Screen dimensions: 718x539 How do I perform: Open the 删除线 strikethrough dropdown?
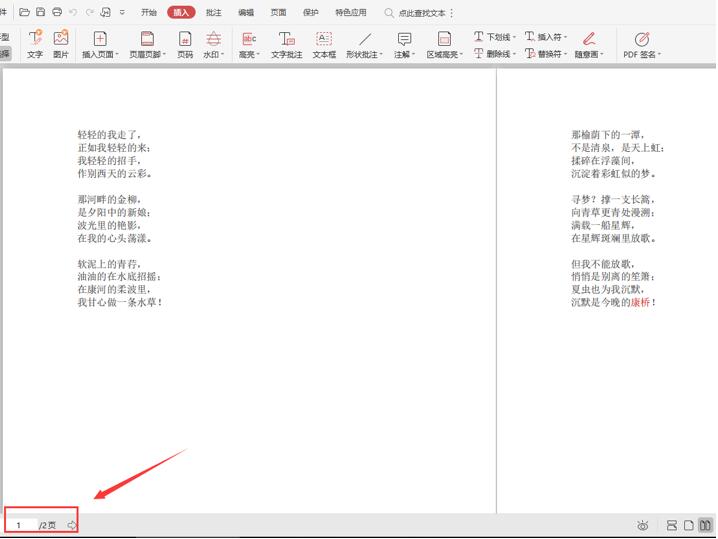495,54
